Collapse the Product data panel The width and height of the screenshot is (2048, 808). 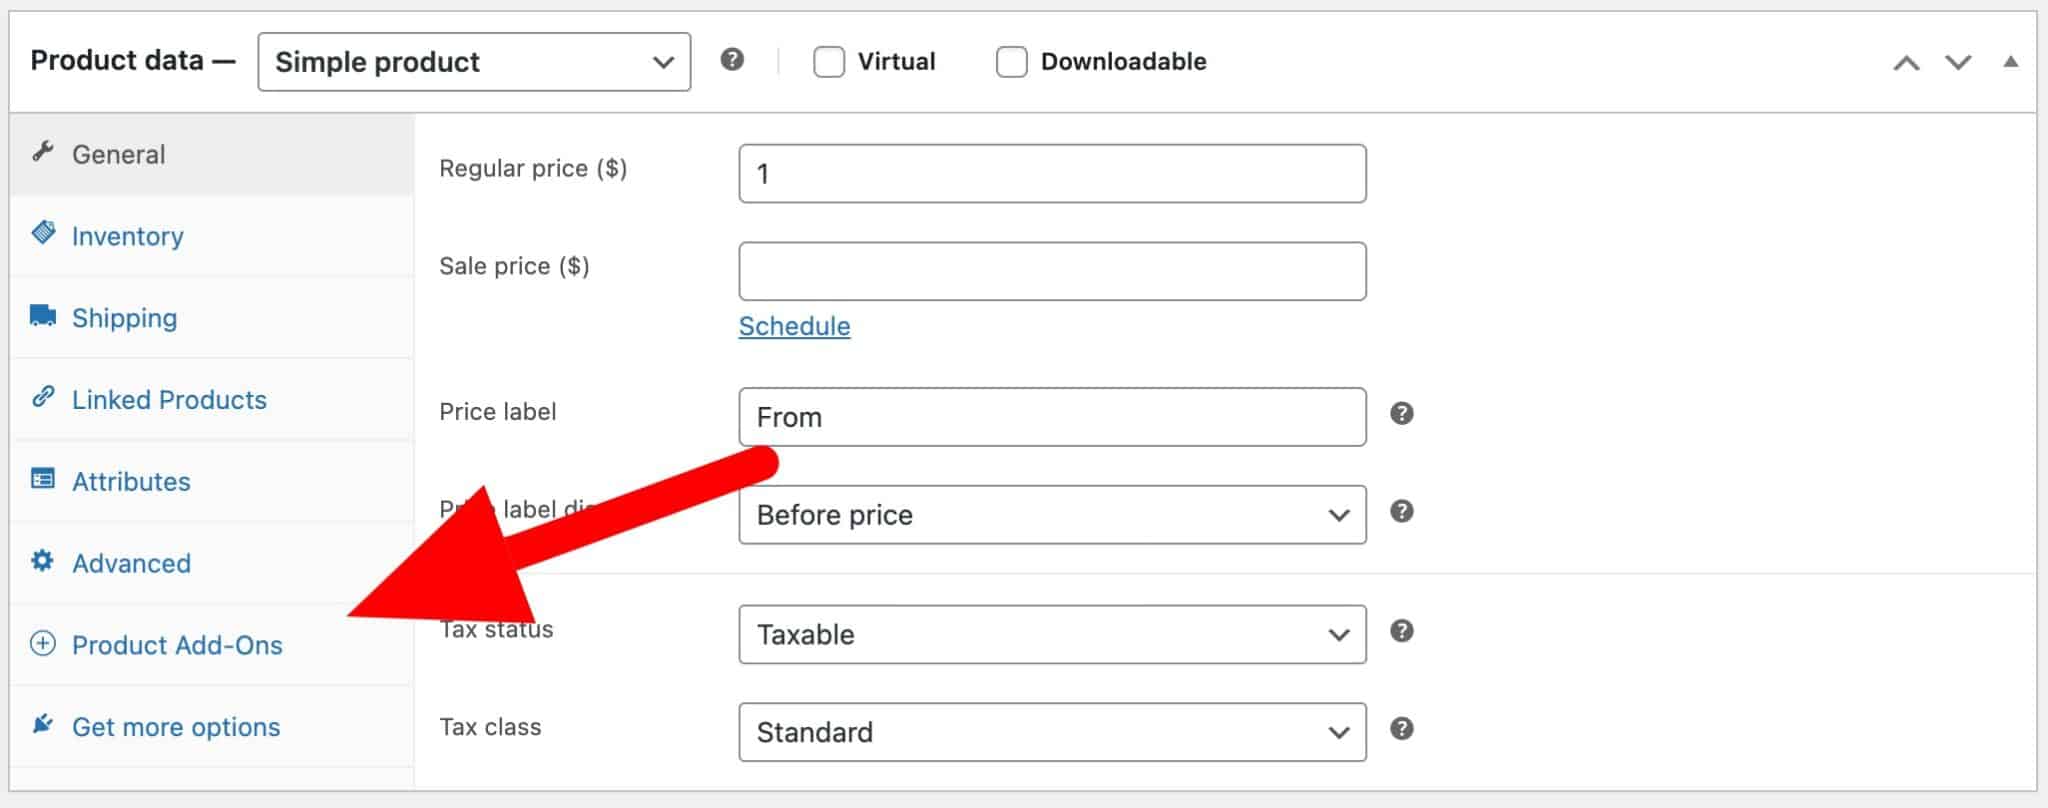pyautogui.click(x=2008, y=60)
